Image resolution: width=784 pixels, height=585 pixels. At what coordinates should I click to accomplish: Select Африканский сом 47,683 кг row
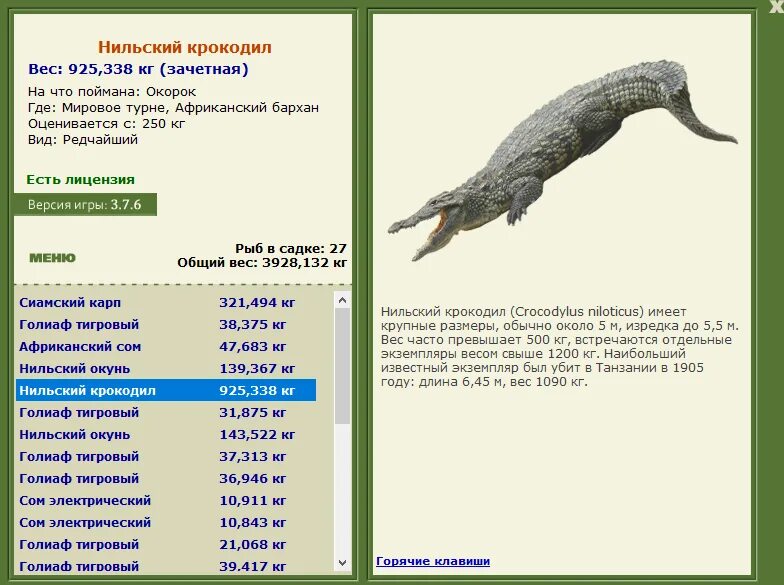(166, 346)
